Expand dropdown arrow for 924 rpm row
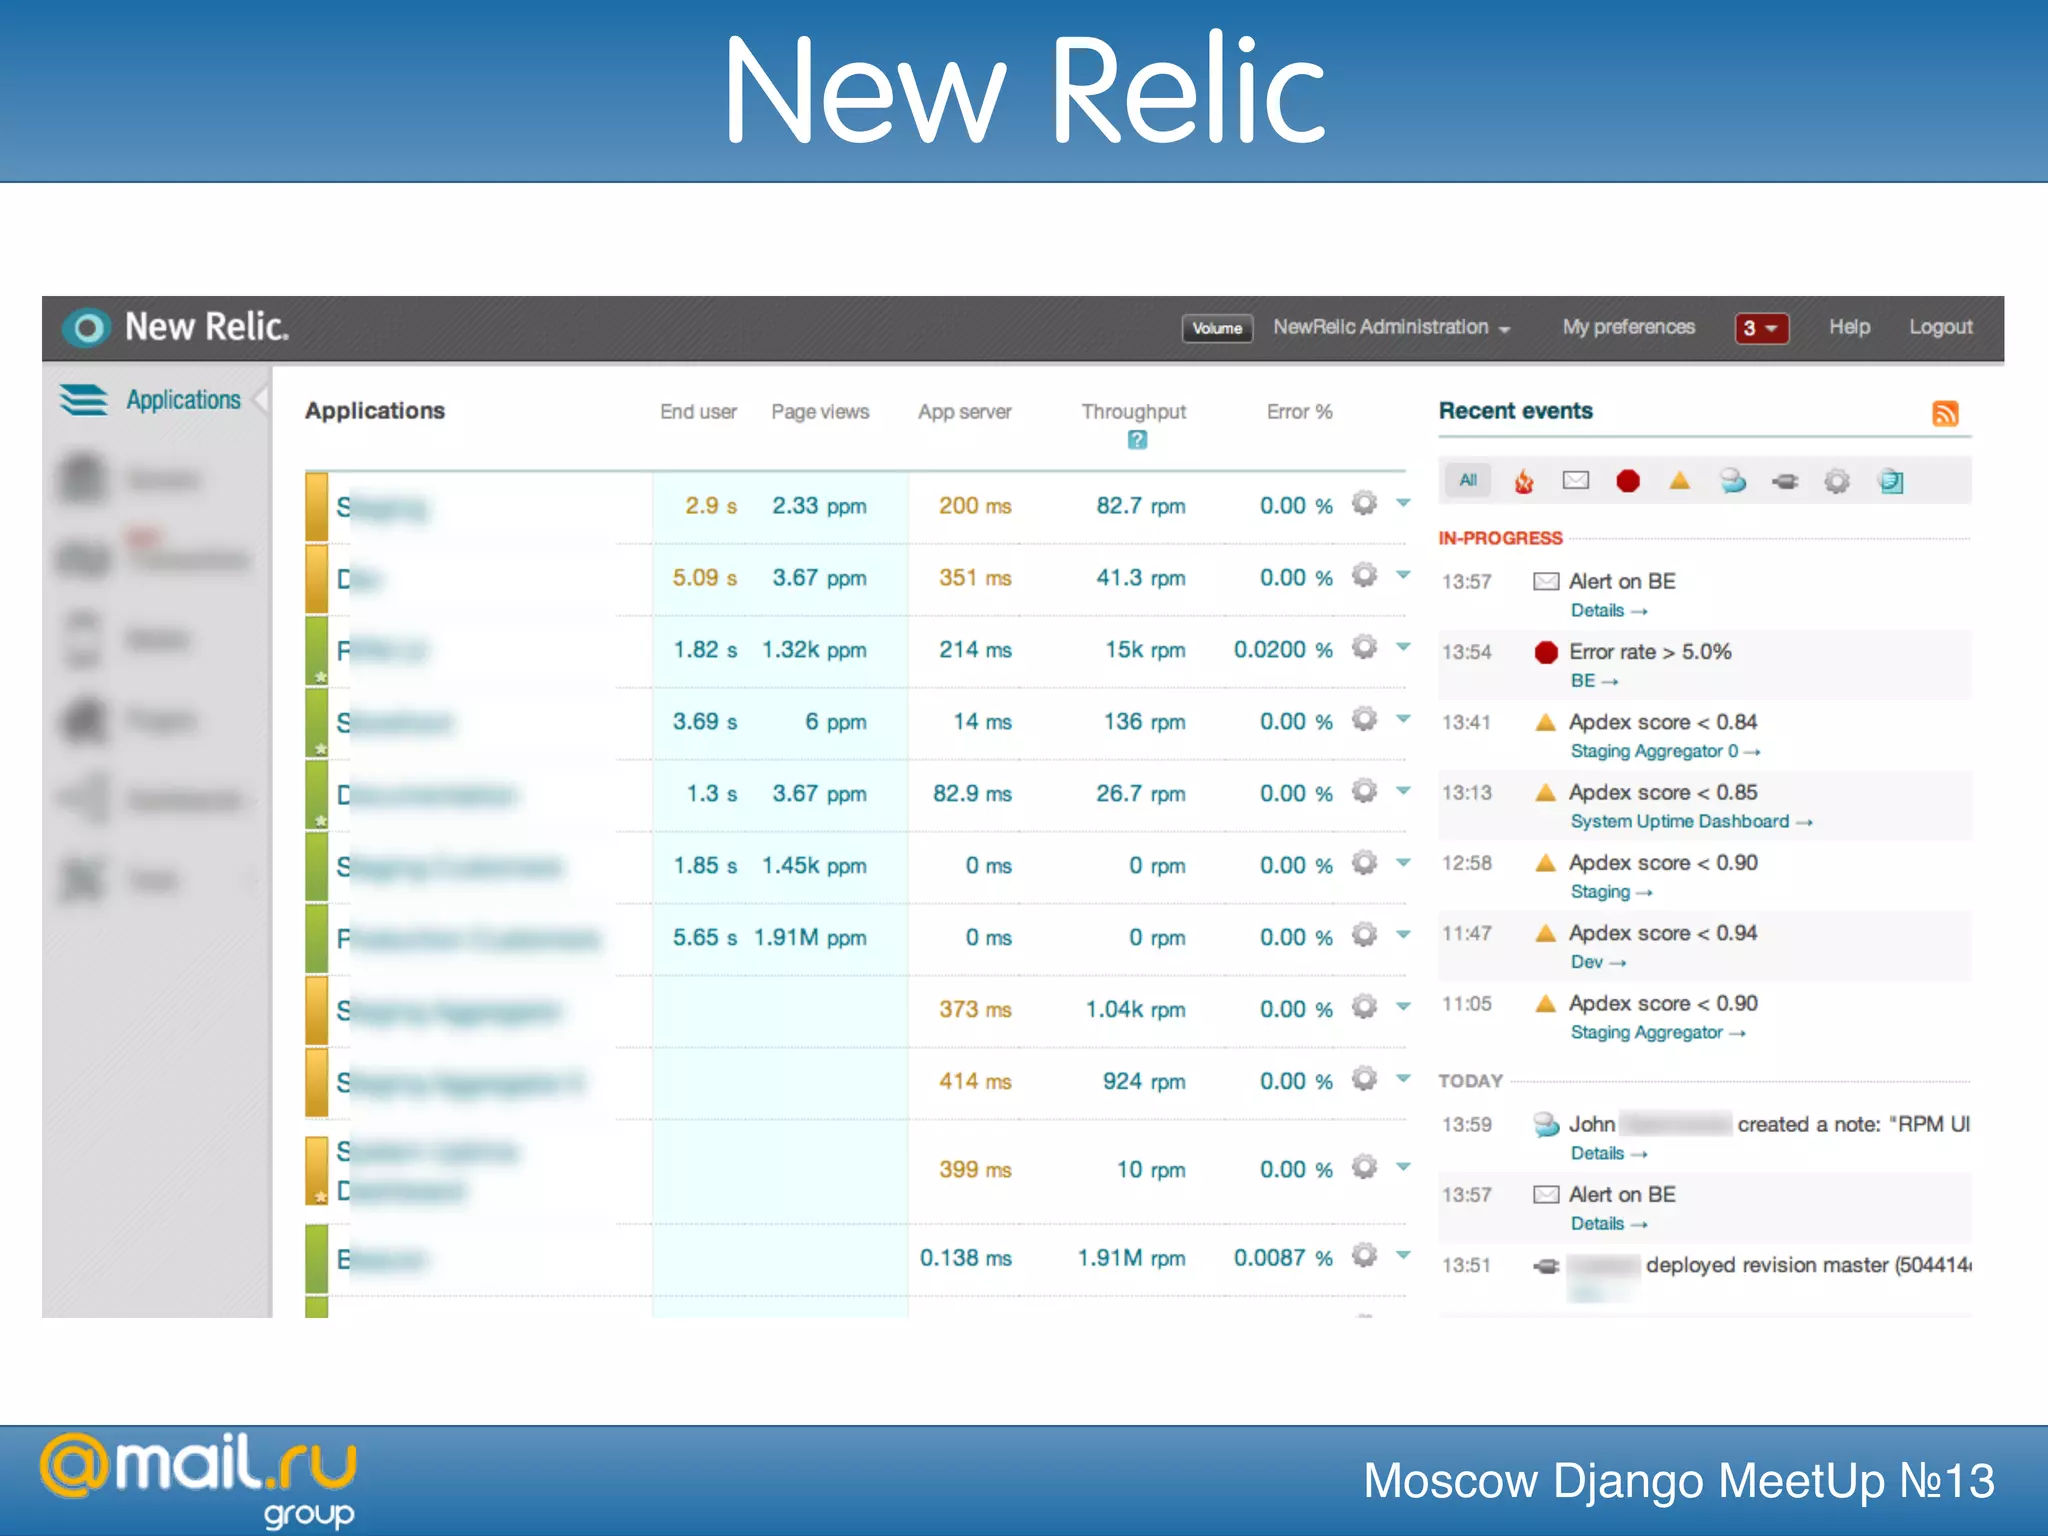The height and width of the screenshot is (1536, 2048). (x=1403, y=1079)
